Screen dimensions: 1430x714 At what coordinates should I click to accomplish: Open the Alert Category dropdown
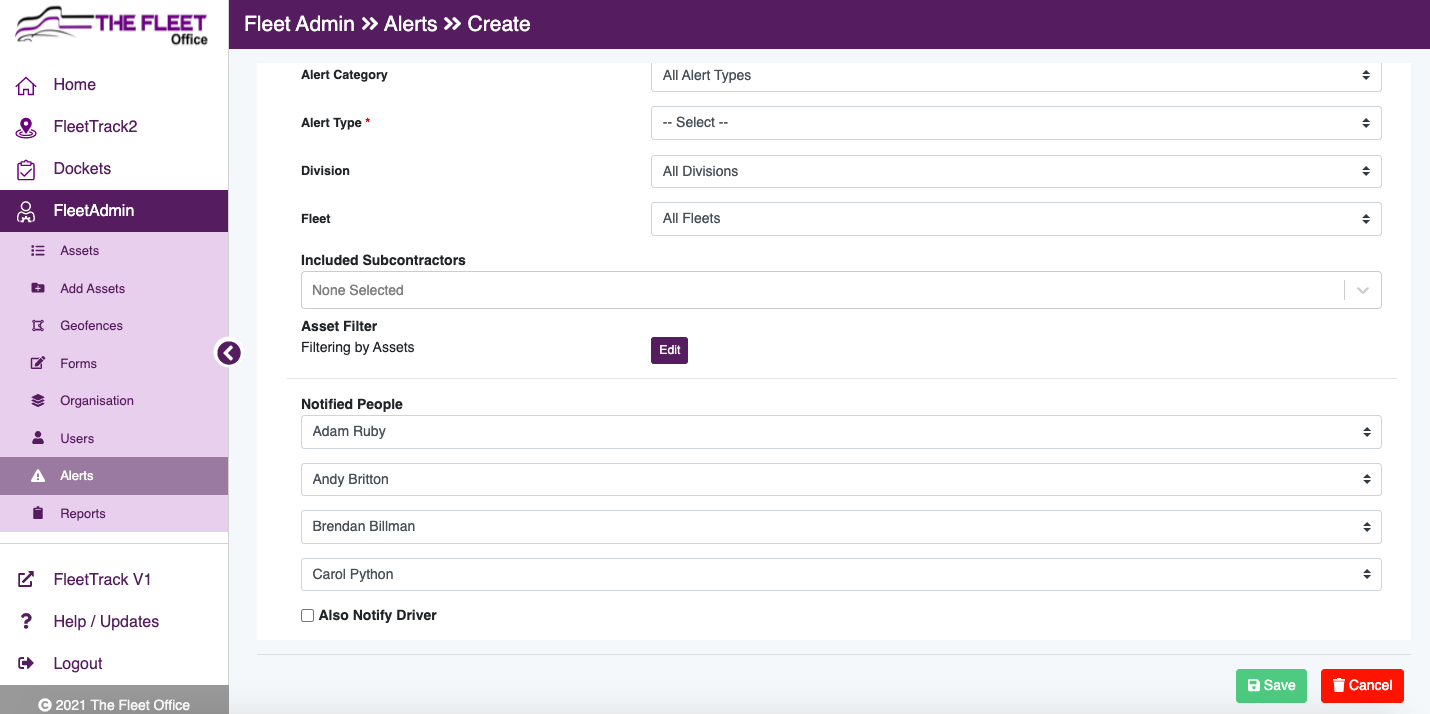point(1015,75)
